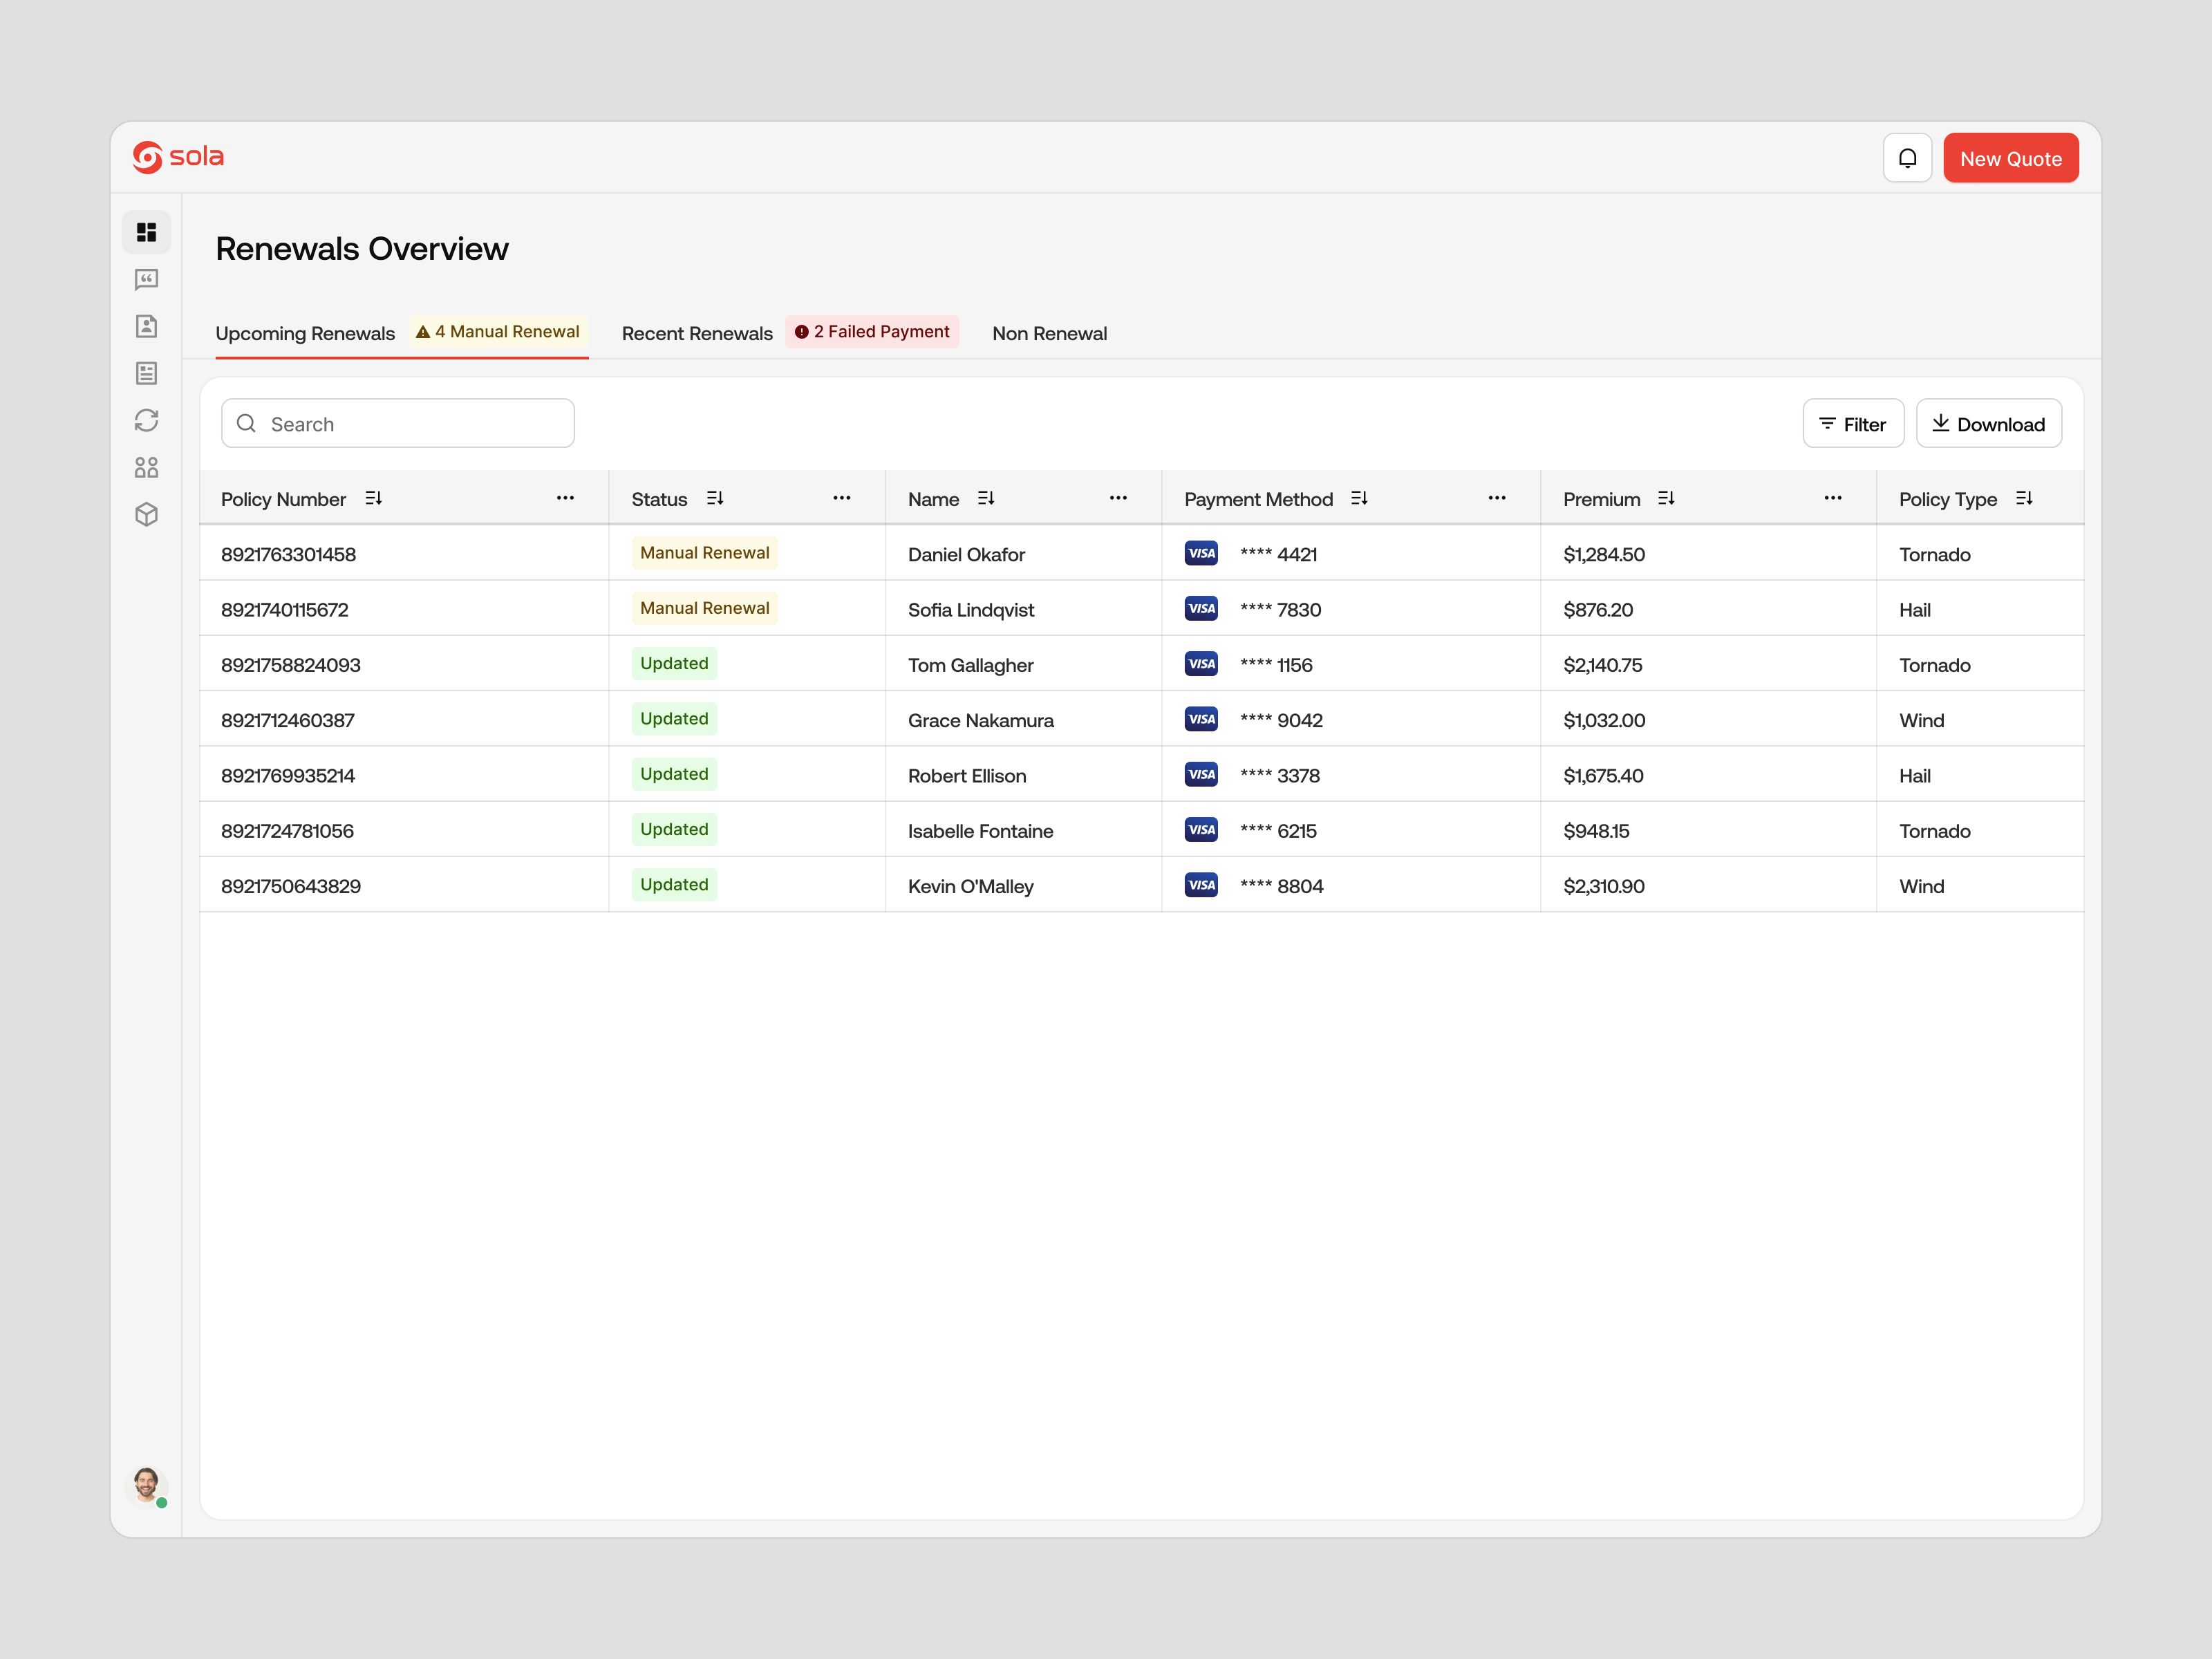
Task: Click the Download button
Action: (x=1988, y=424)
